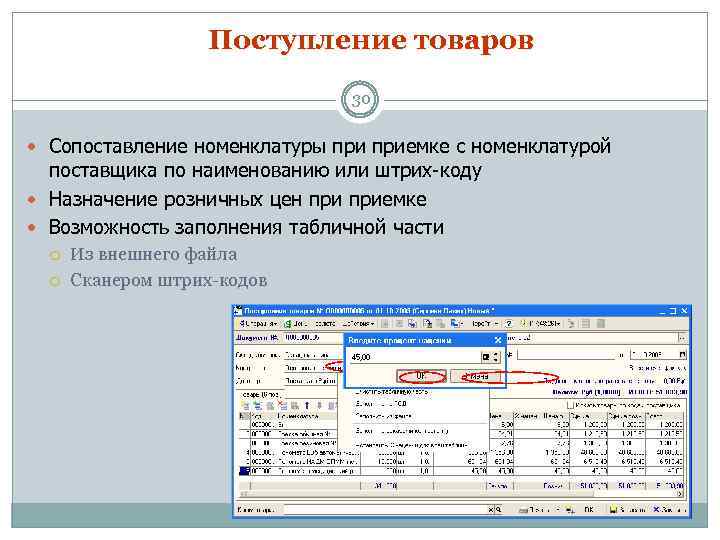Maximize the Поступление товаров document window
This screenshot has height=540, width=720.
coord(673,311)
